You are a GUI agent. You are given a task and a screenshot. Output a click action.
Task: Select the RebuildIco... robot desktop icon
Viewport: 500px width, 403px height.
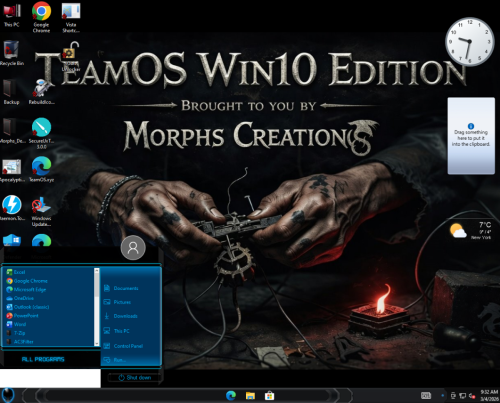click(x=41, y=92)
